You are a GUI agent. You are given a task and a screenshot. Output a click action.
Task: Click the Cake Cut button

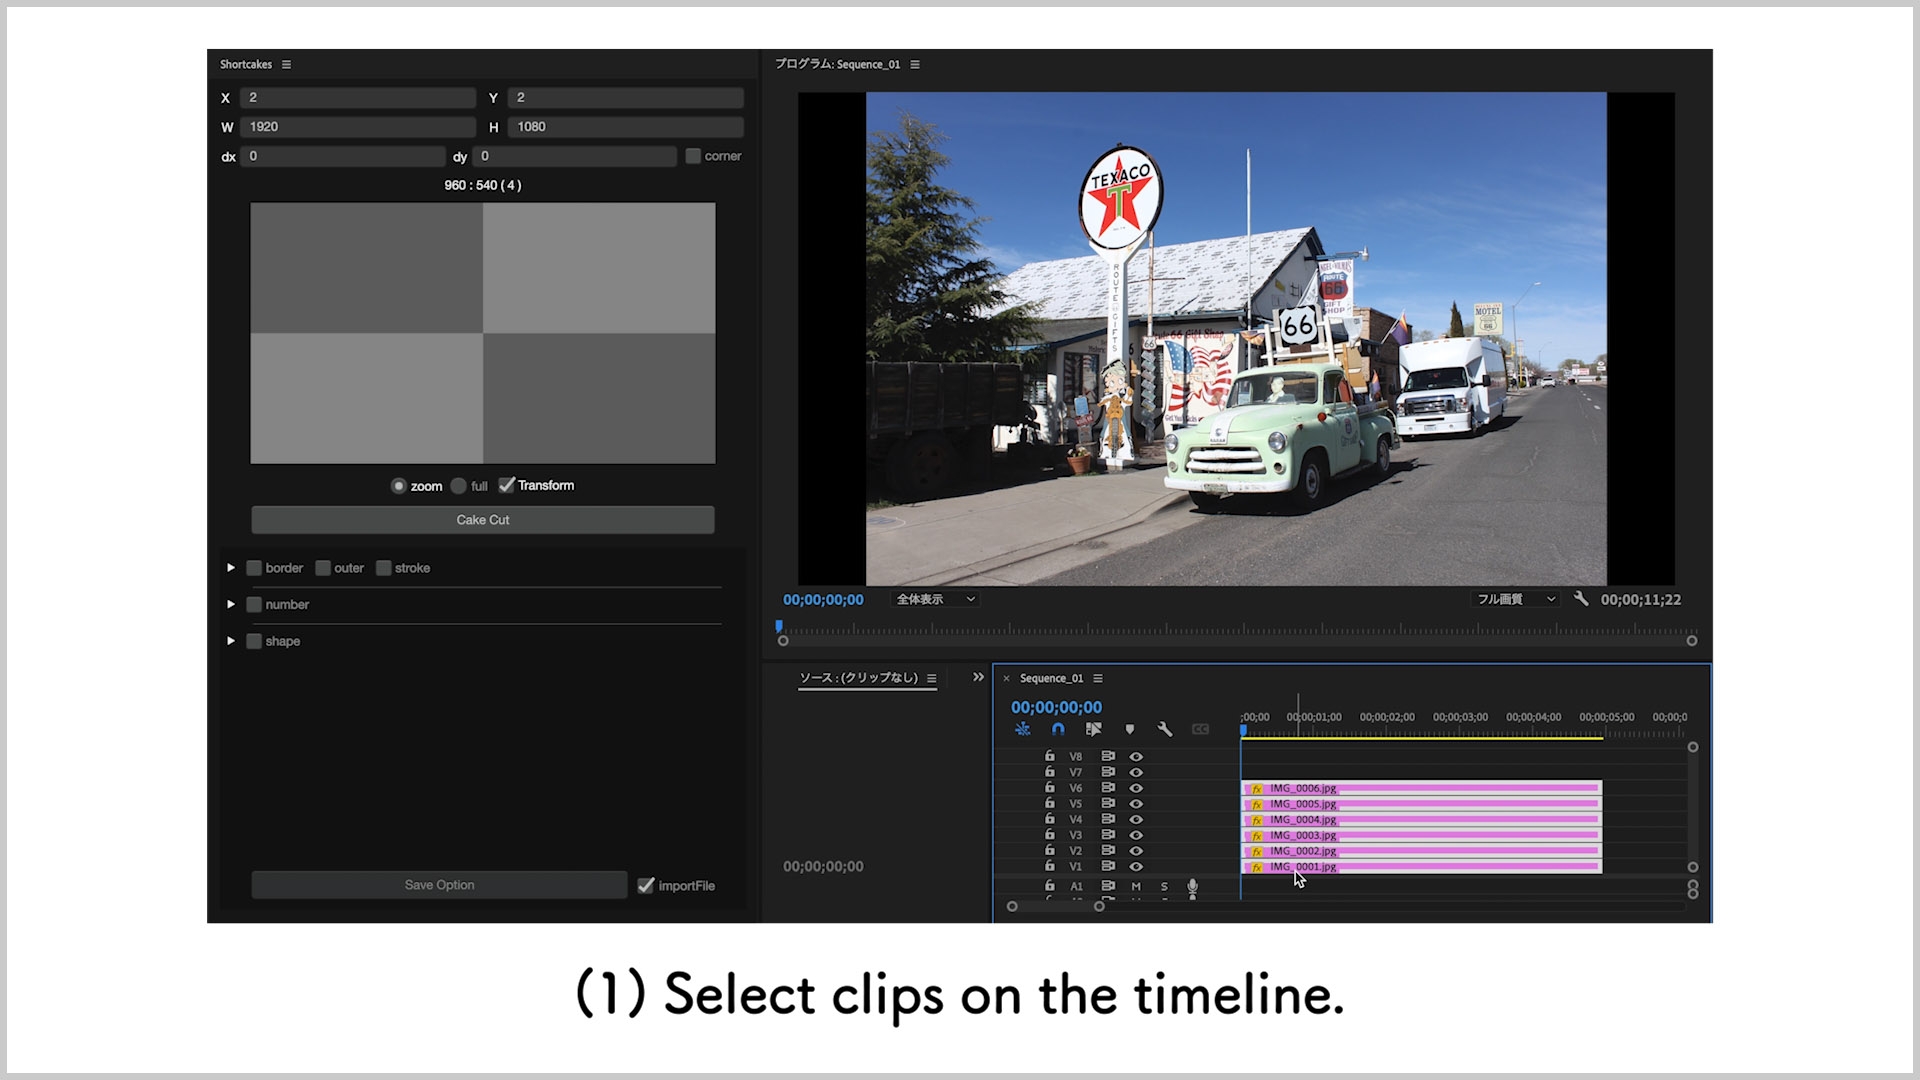tap(482, 519)
